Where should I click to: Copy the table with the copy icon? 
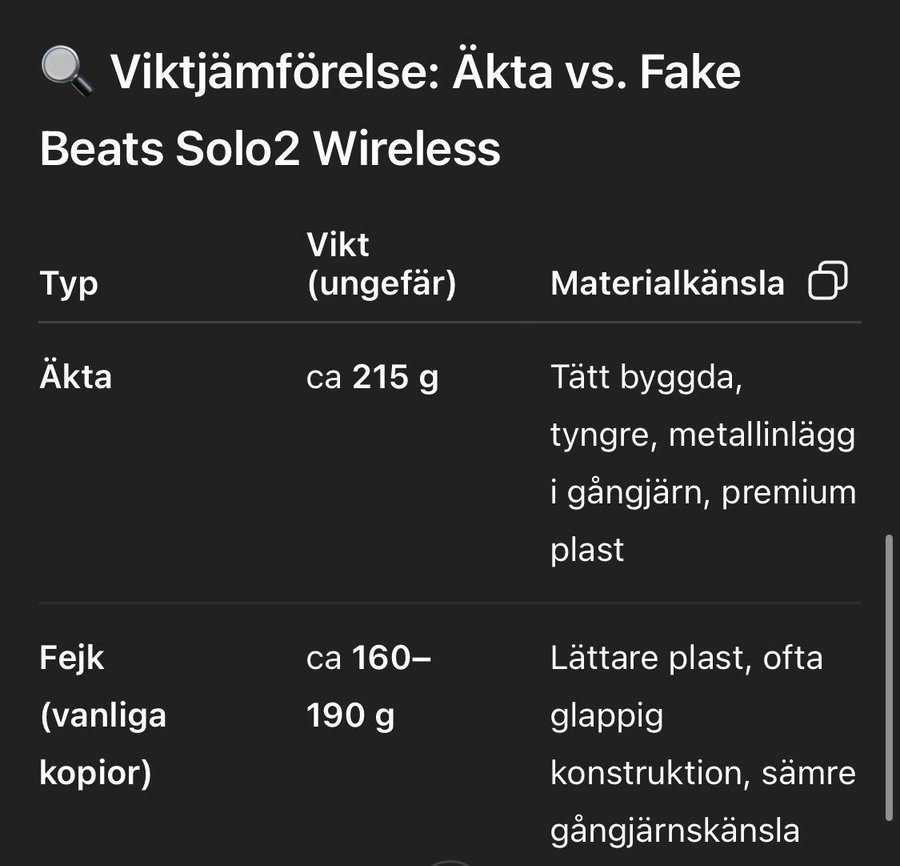(x=828, y=281)
